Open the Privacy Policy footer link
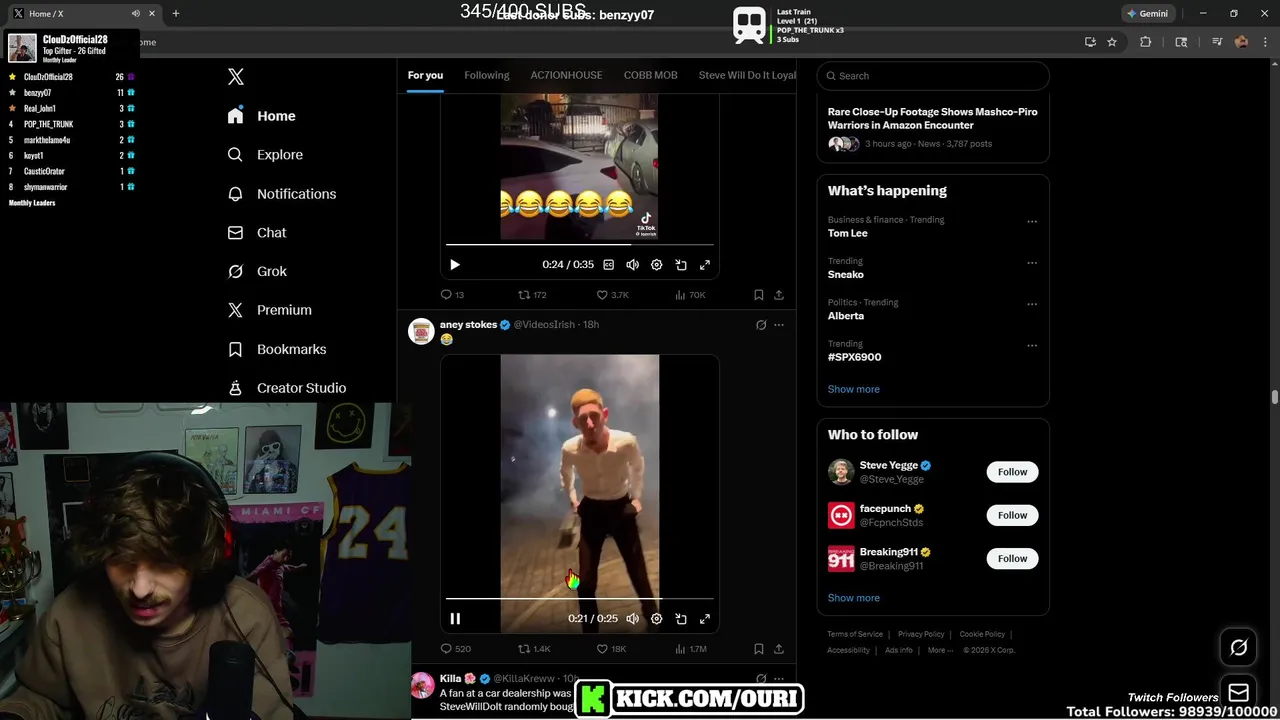Viewport: 1280px width, 720px height. [x=921, y=634]
